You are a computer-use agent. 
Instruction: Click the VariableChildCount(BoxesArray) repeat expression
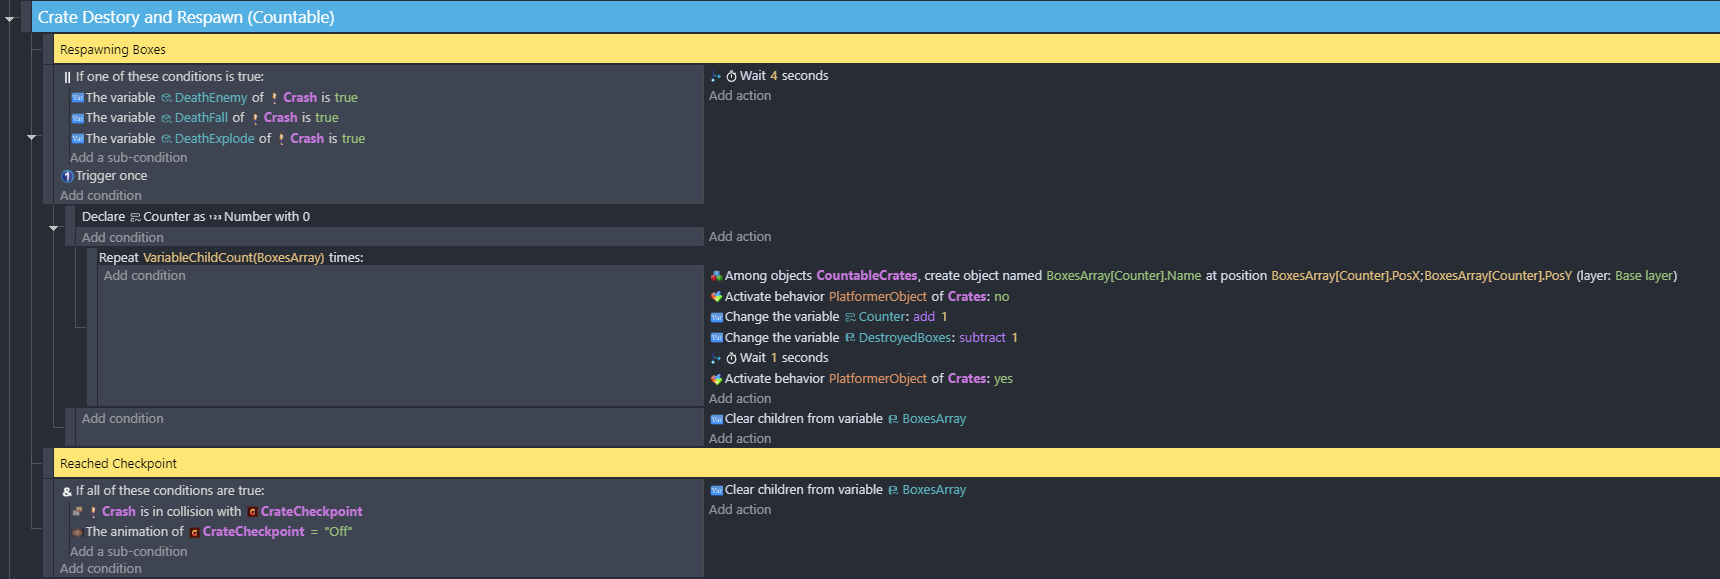(233, 258)
